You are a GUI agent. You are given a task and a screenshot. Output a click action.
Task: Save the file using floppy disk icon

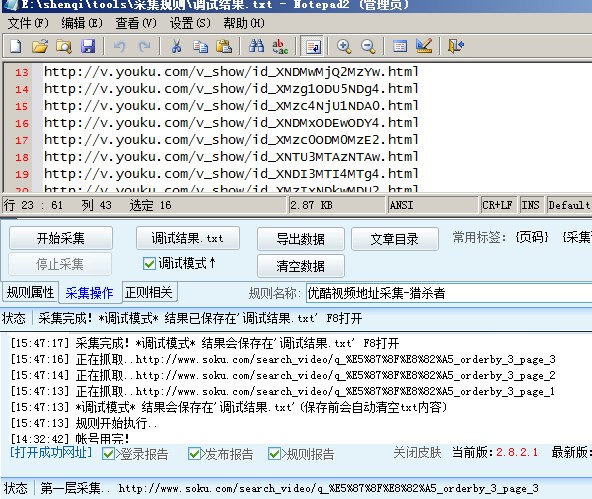[x=88, y=46]
